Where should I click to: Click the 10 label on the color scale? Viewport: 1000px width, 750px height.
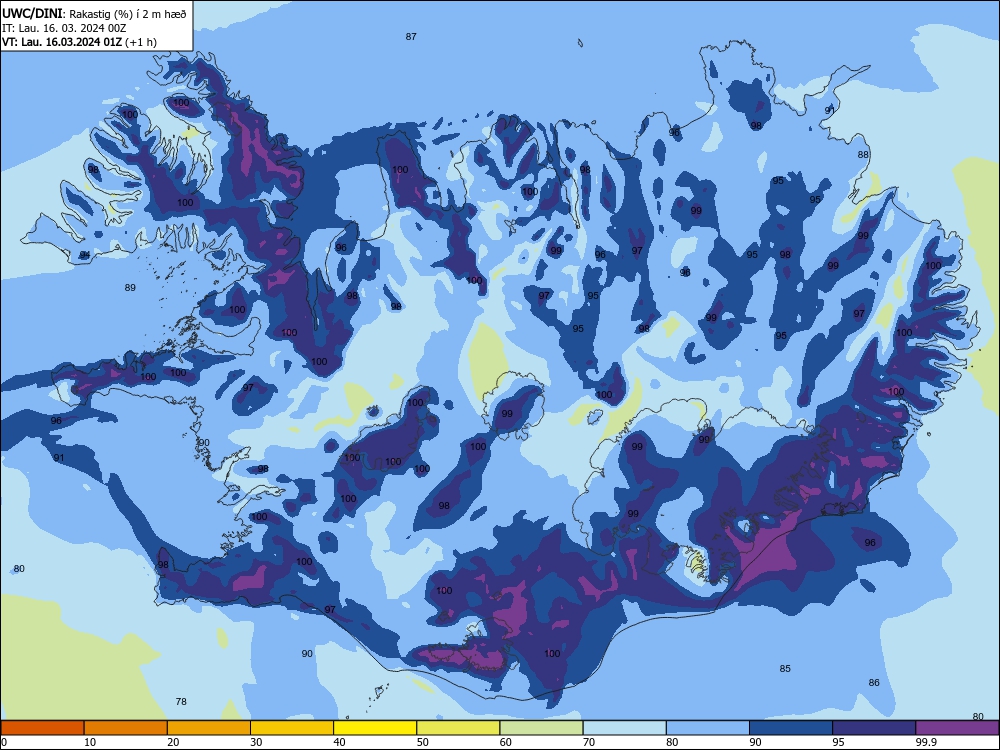(x=90, y=742)
